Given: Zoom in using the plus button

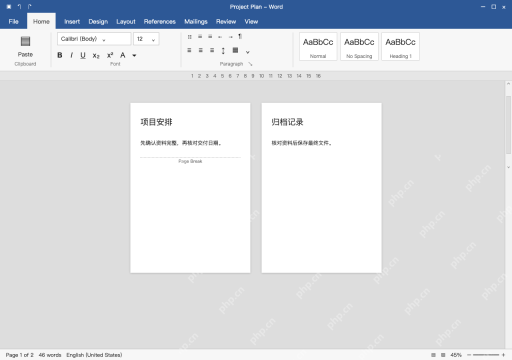Looking at the screenshot, I should (503, 355).
